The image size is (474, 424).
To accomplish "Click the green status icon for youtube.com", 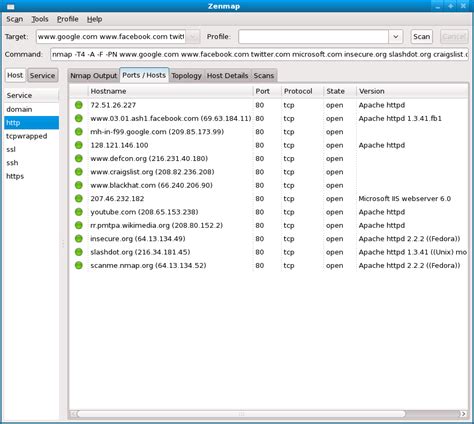I will pyautogui.click(x=79, y=212).
